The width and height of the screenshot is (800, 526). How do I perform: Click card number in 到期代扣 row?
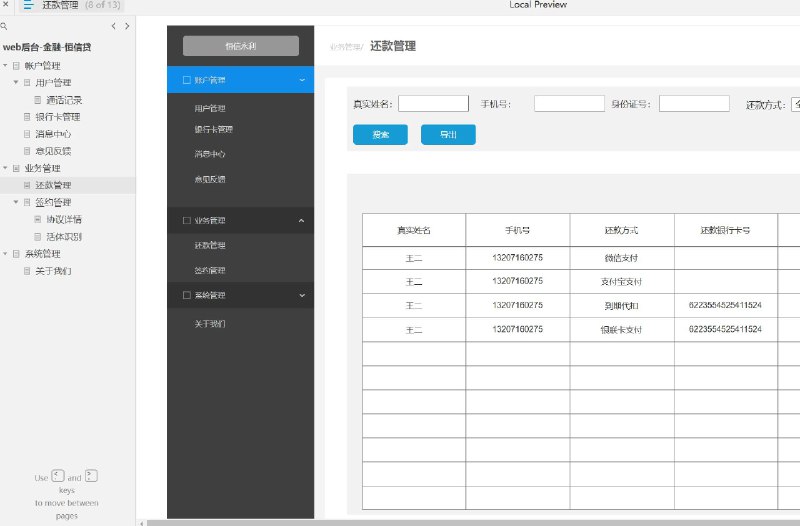pos(725,305)
